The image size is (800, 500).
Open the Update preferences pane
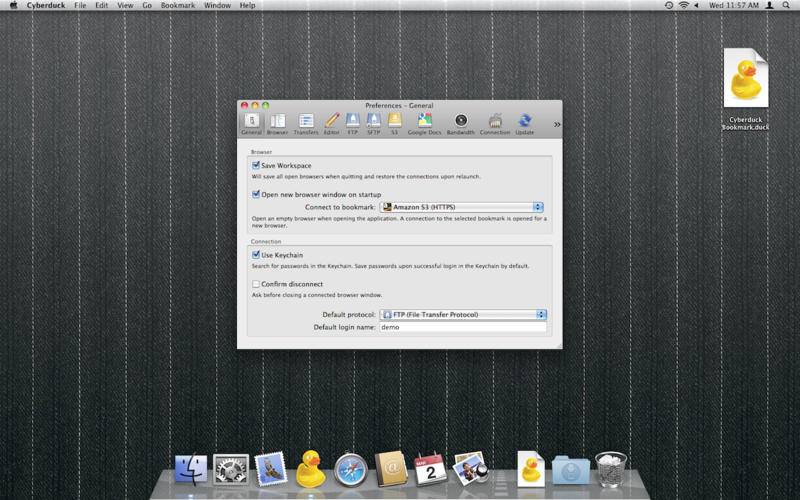[x=524, y=123]
